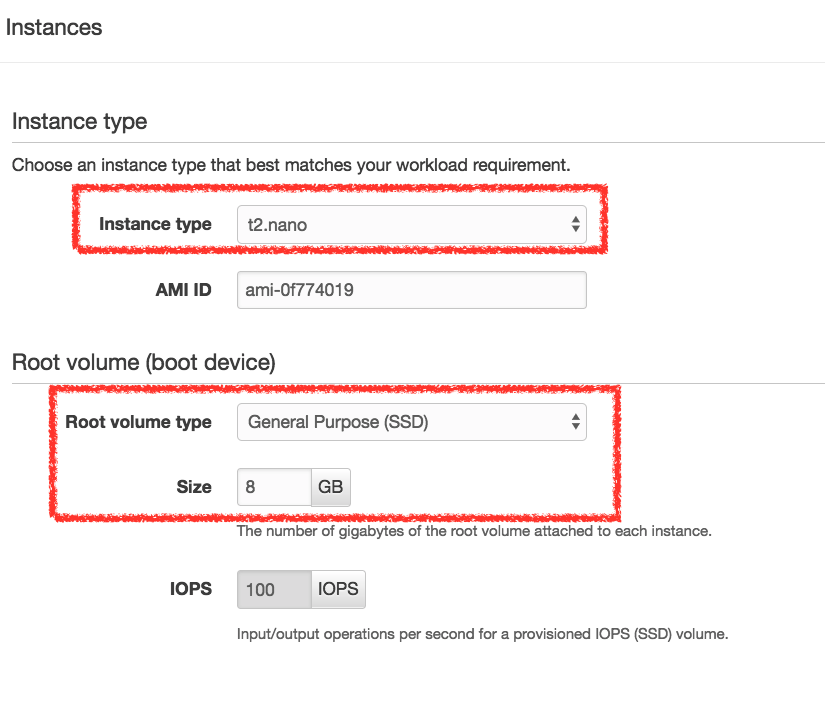Click the provisioned IOPS (SSD) help text
The height and width of the screenshot is (707, 825).
pyautogui.click(x=482, y=634)
